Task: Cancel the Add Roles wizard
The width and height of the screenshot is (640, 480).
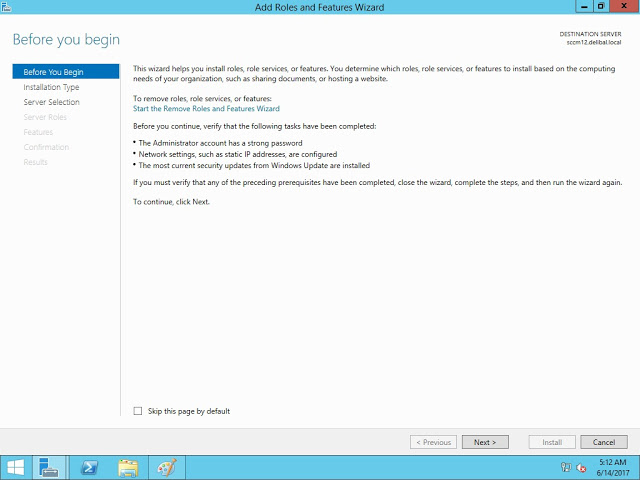Action: coord(603,442)
